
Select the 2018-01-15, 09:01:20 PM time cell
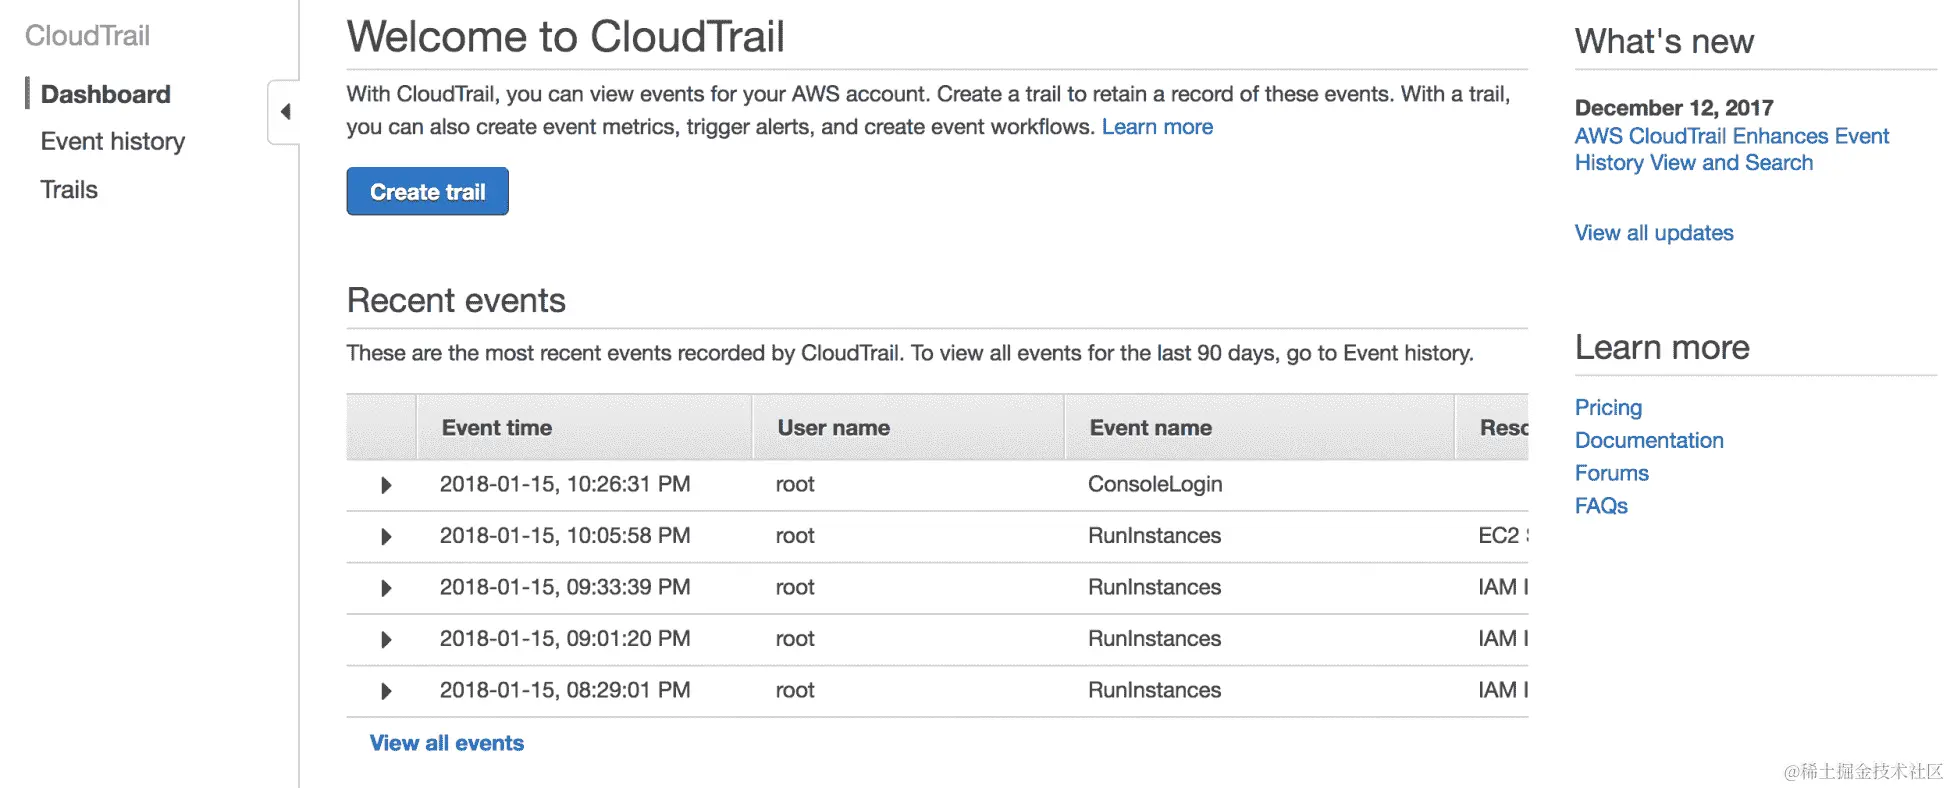(565, 639)
